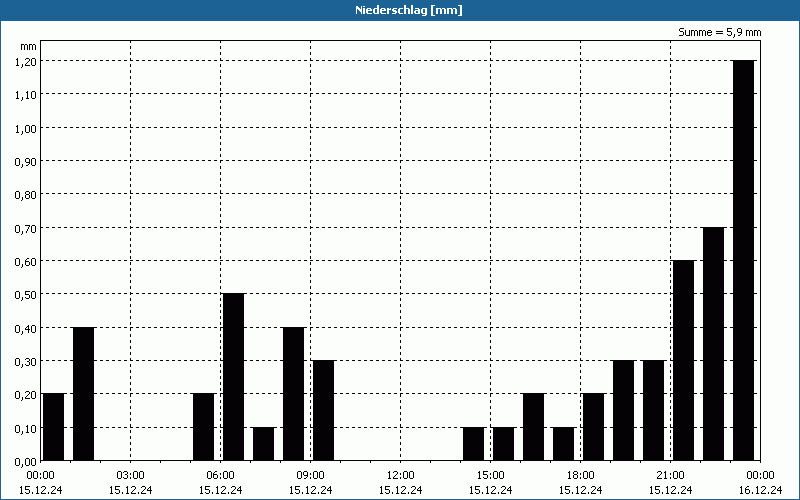Click the 0,60 y-axis value
800x500 pixels.
click(x=25, y=261)
